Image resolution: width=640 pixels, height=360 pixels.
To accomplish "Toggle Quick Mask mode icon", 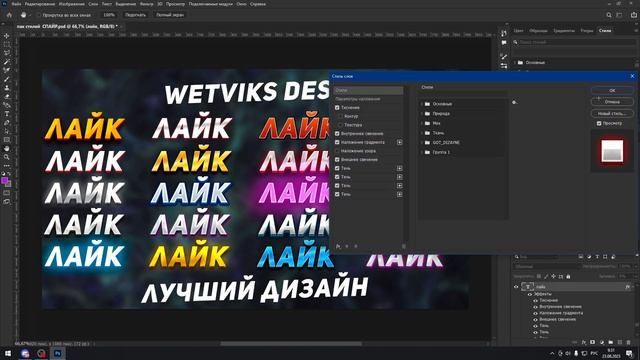I will point(7,193).
